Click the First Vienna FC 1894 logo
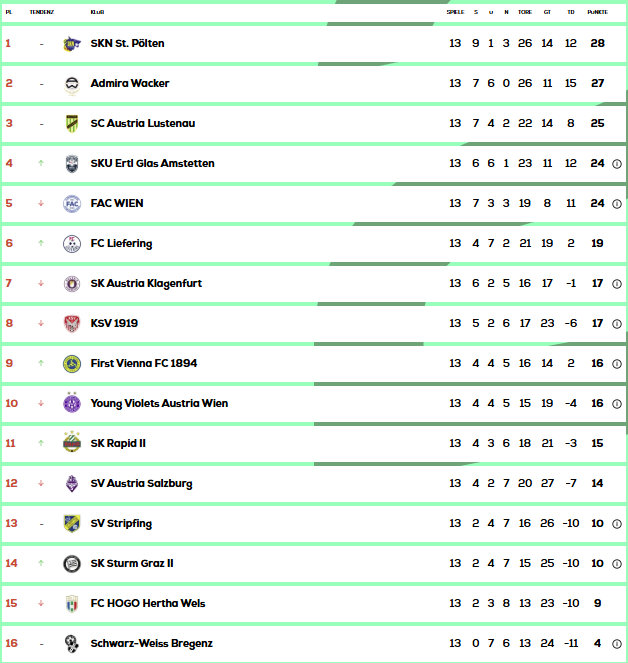The height and width of the screenshot is (663, 628). [x=71, y=363]
